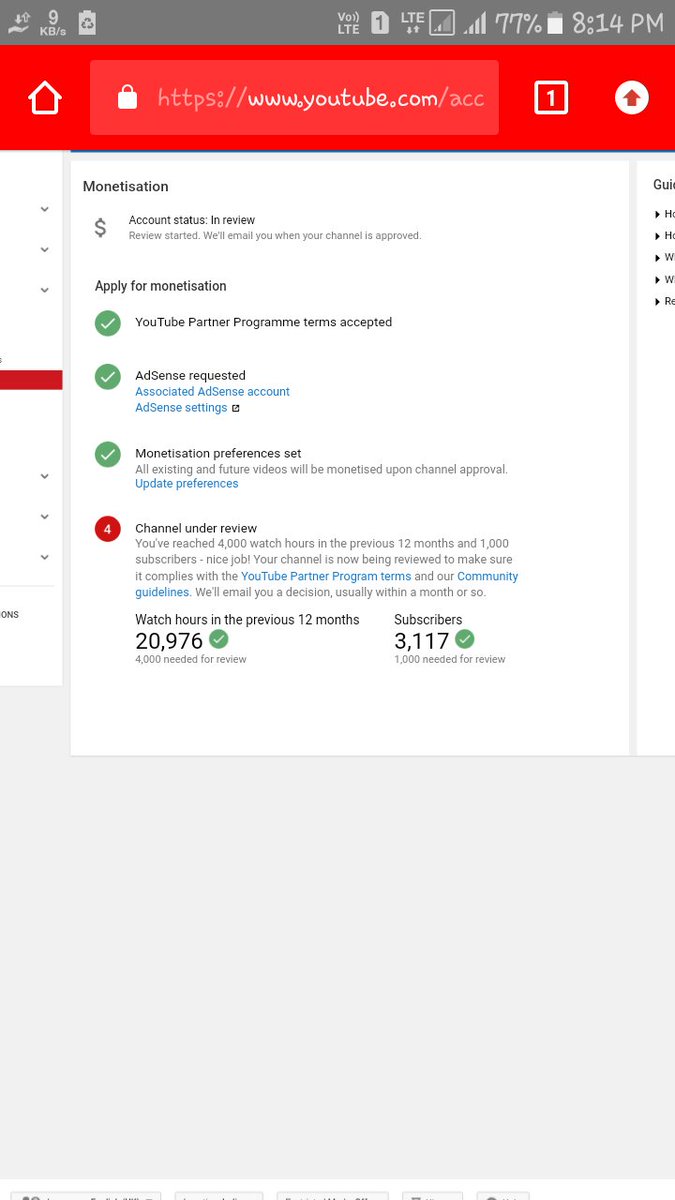Tap the 77% battery percentage text
Screen dimensions: 675x1200
click(517, 22)
